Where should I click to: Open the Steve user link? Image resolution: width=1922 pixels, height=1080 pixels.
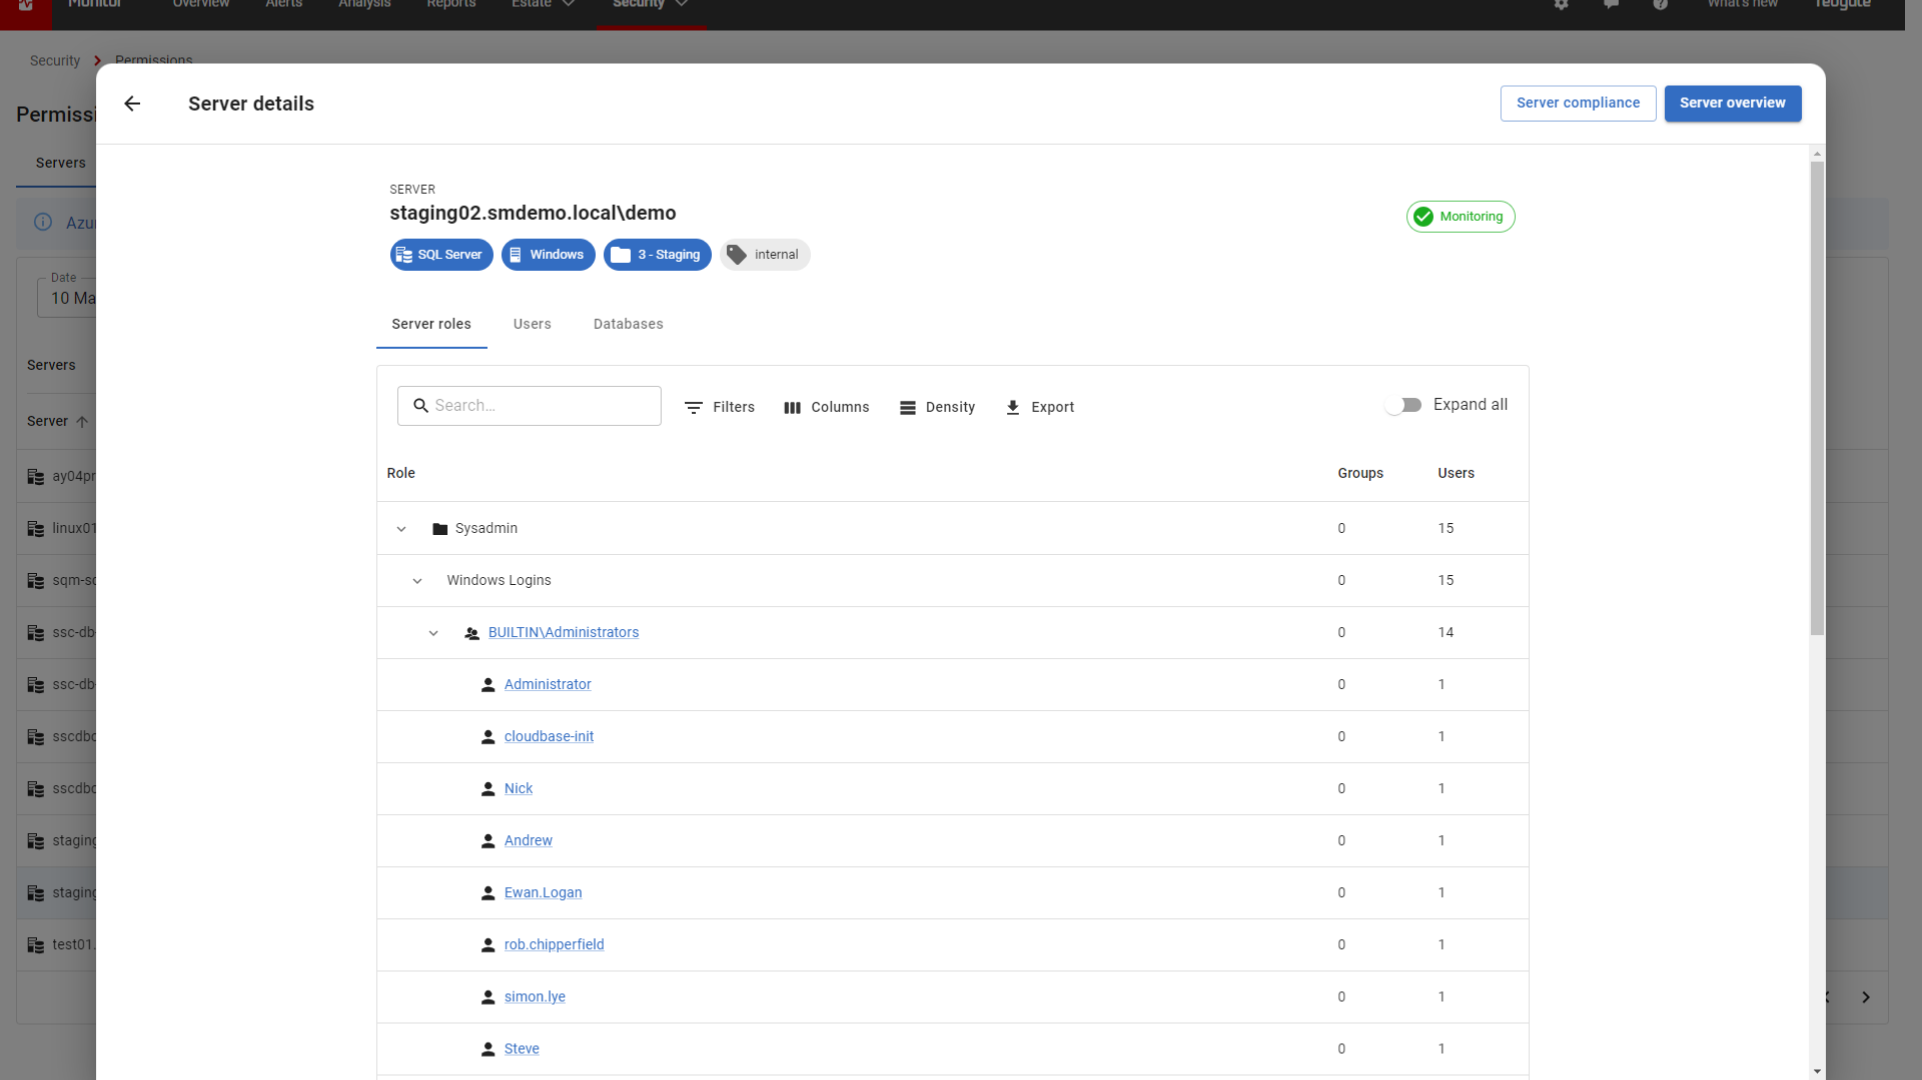[522, 1048]
